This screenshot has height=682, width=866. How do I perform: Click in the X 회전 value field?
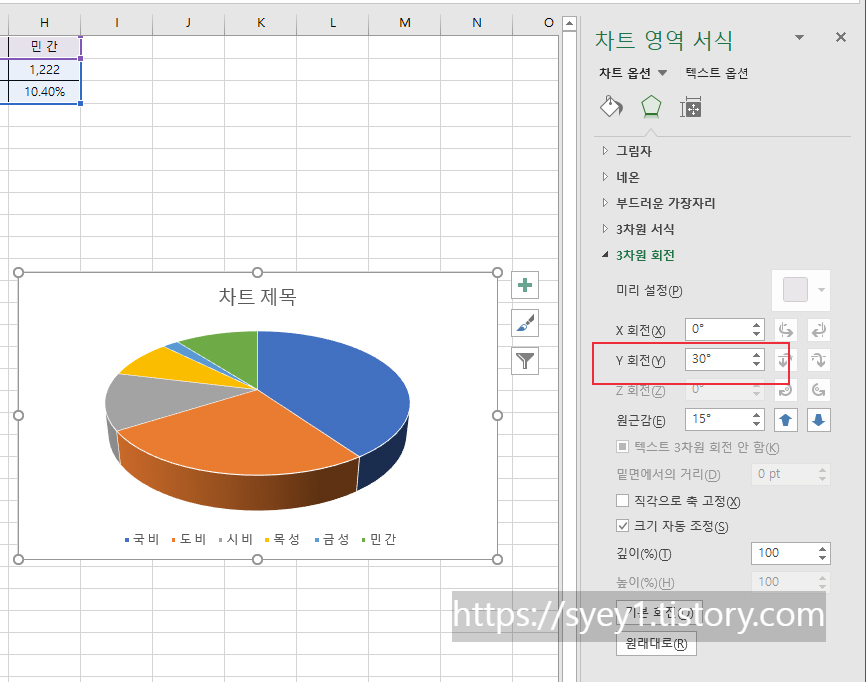(717, 329)
